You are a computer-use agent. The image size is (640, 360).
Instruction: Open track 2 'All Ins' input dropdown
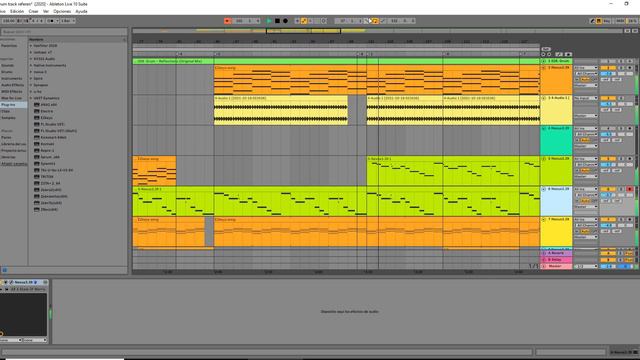coord(586,67)
